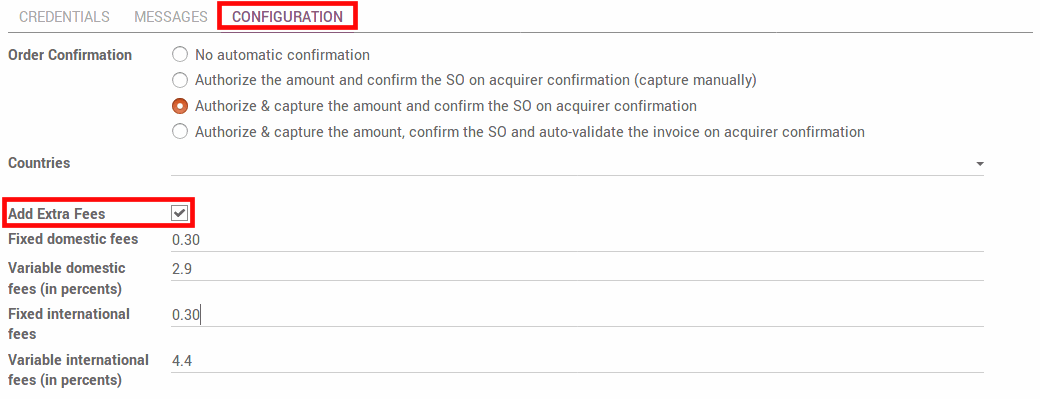The height and width of the screenshot is (399, 1040).
Task: Select Authorize & capture and confirm SO option
Action: coord(180,106)
